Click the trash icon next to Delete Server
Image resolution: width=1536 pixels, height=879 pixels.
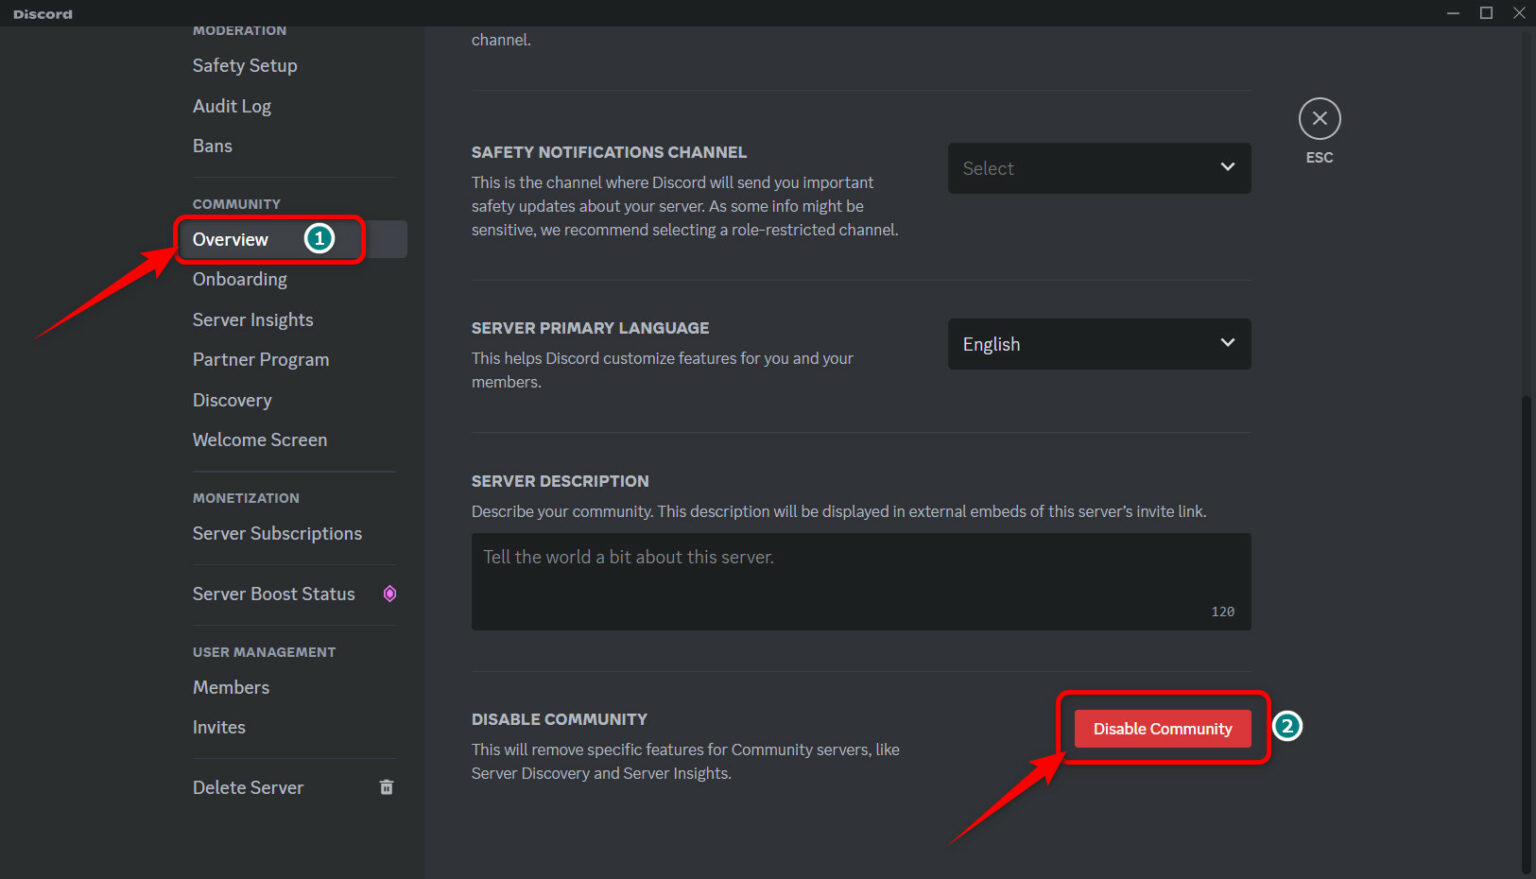[386, 787]
